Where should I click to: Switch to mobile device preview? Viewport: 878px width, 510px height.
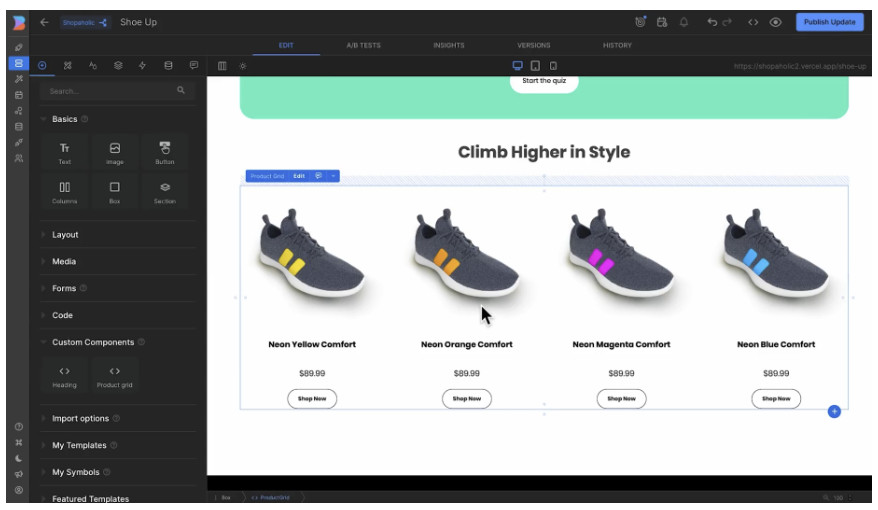pos(553,66)
